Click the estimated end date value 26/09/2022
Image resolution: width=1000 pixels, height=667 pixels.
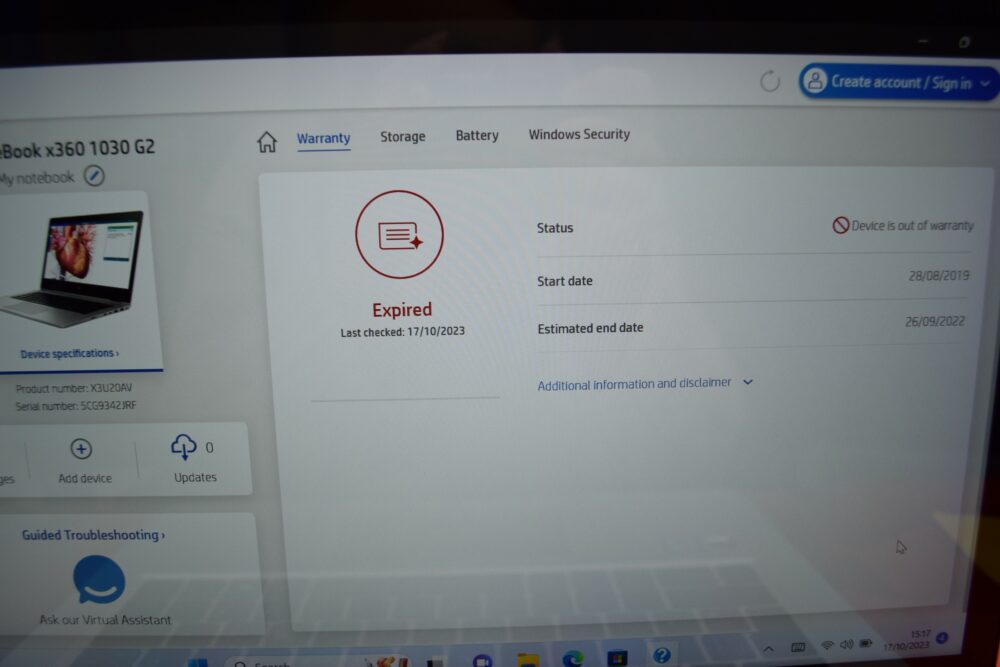pos(935,321)
